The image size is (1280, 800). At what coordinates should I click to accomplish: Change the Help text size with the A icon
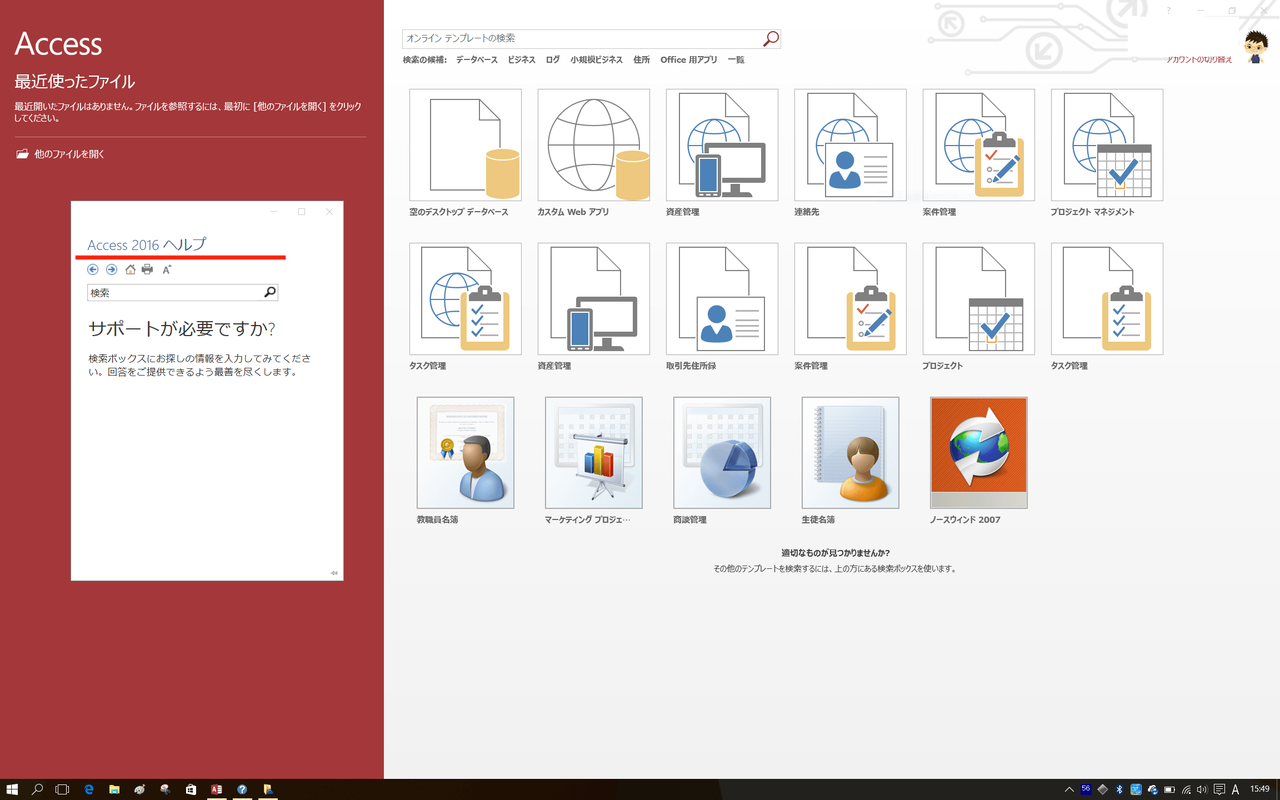167,269
